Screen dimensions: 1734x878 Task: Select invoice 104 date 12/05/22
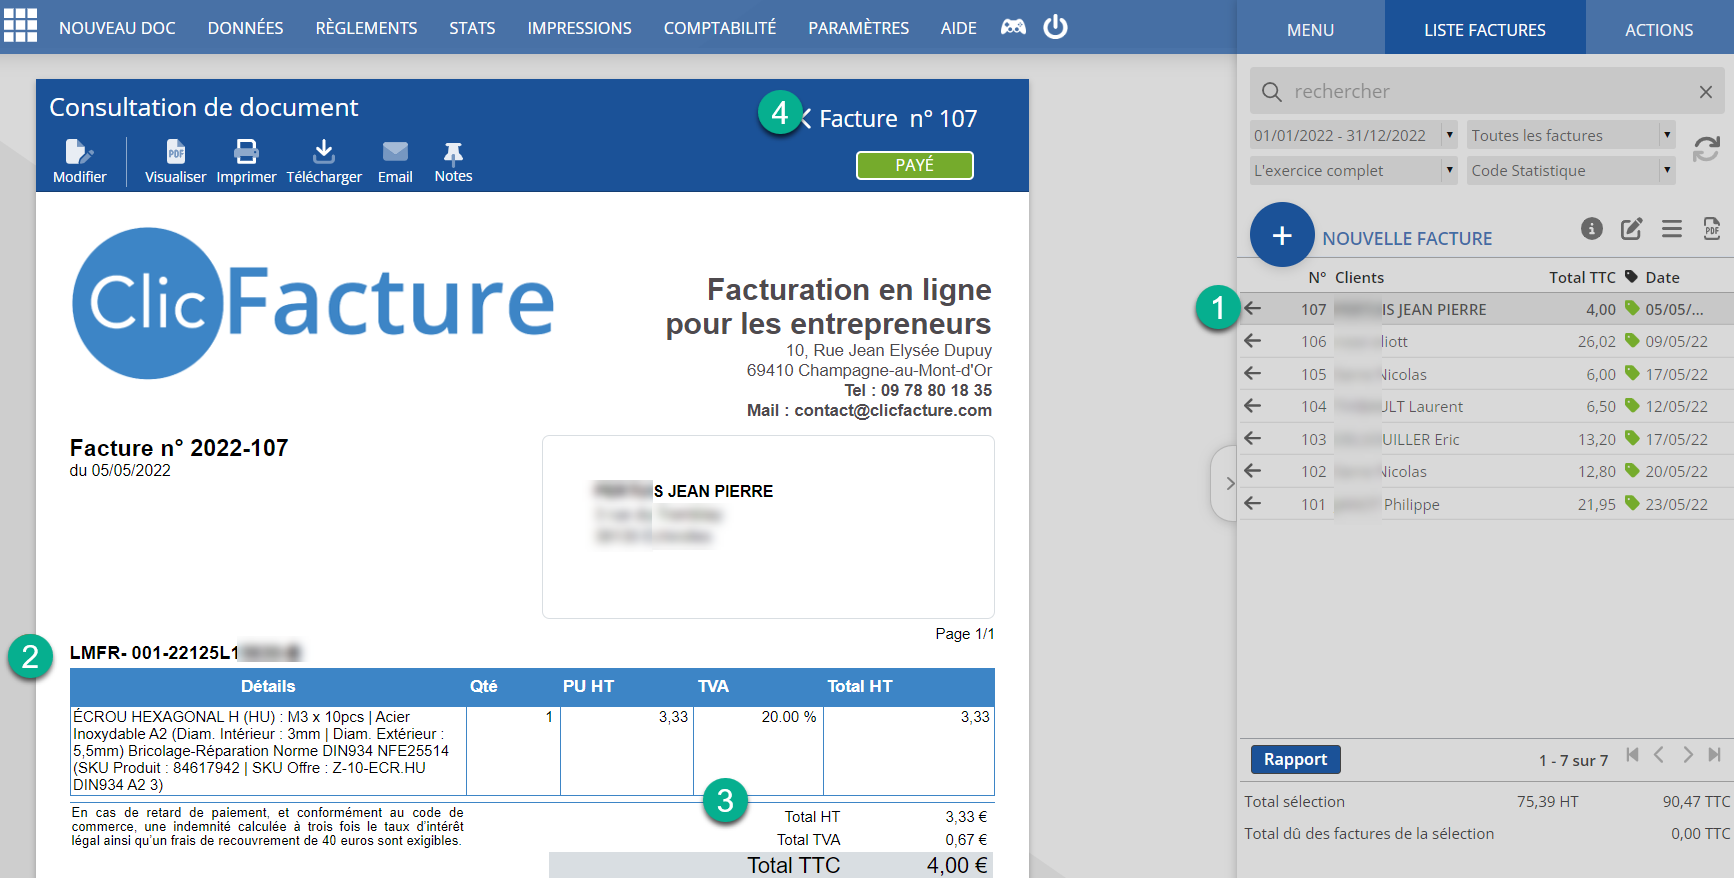point(1677,406)
